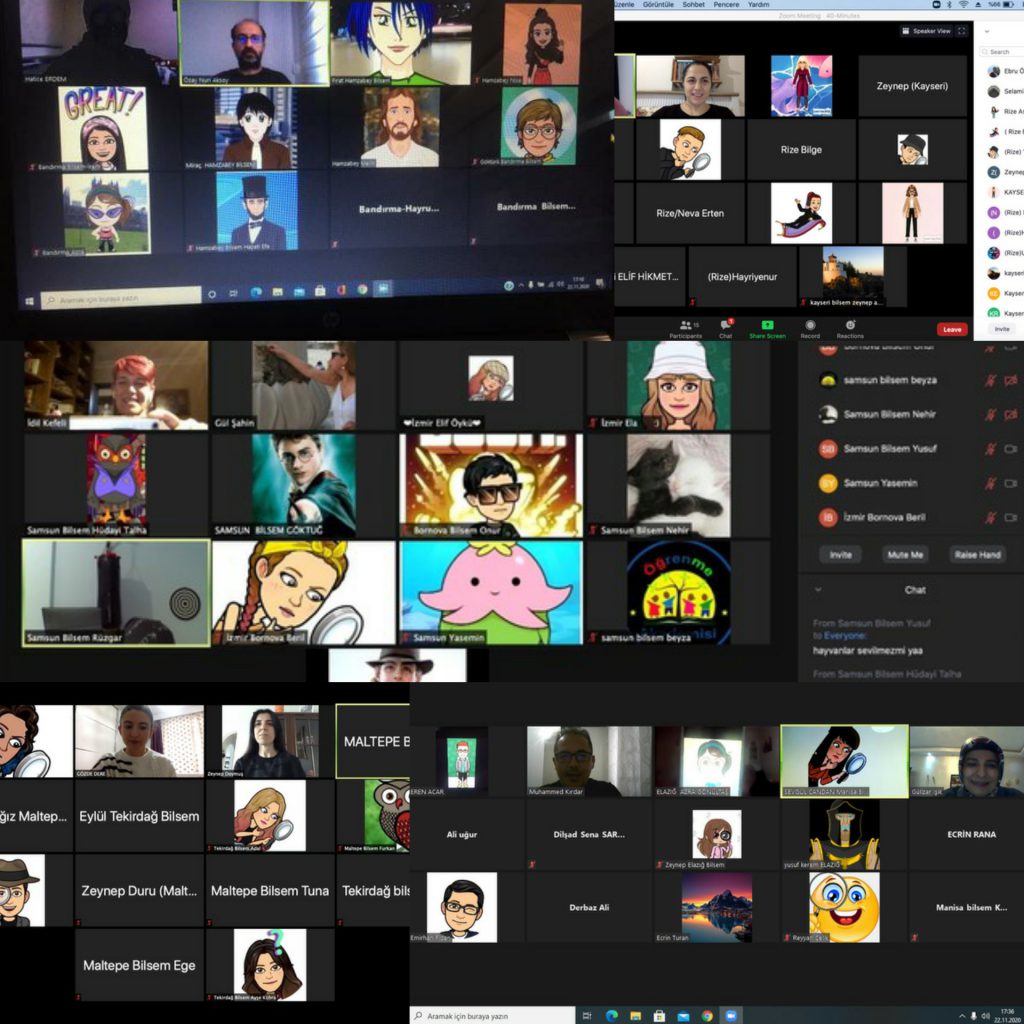This screenshot has height=1024, width=1024.
Task: Open the Everyone chat recipient dropdown
Action: 847,635
